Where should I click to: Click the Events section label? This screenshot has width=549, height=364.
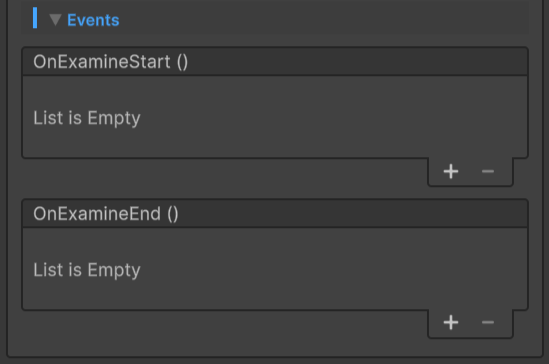(93, 20)
